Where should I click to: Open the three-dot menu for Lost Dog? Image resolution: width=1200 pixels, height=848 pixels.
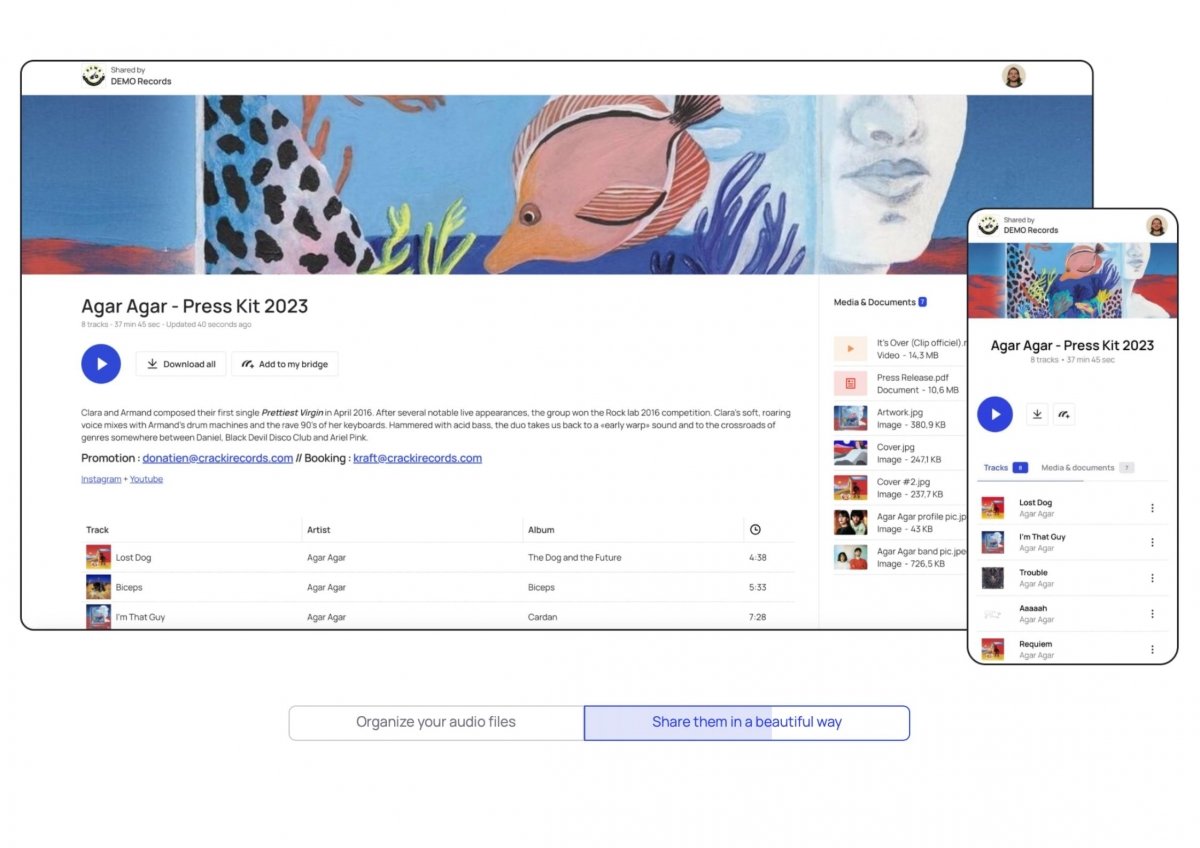tap(1152, 508)
